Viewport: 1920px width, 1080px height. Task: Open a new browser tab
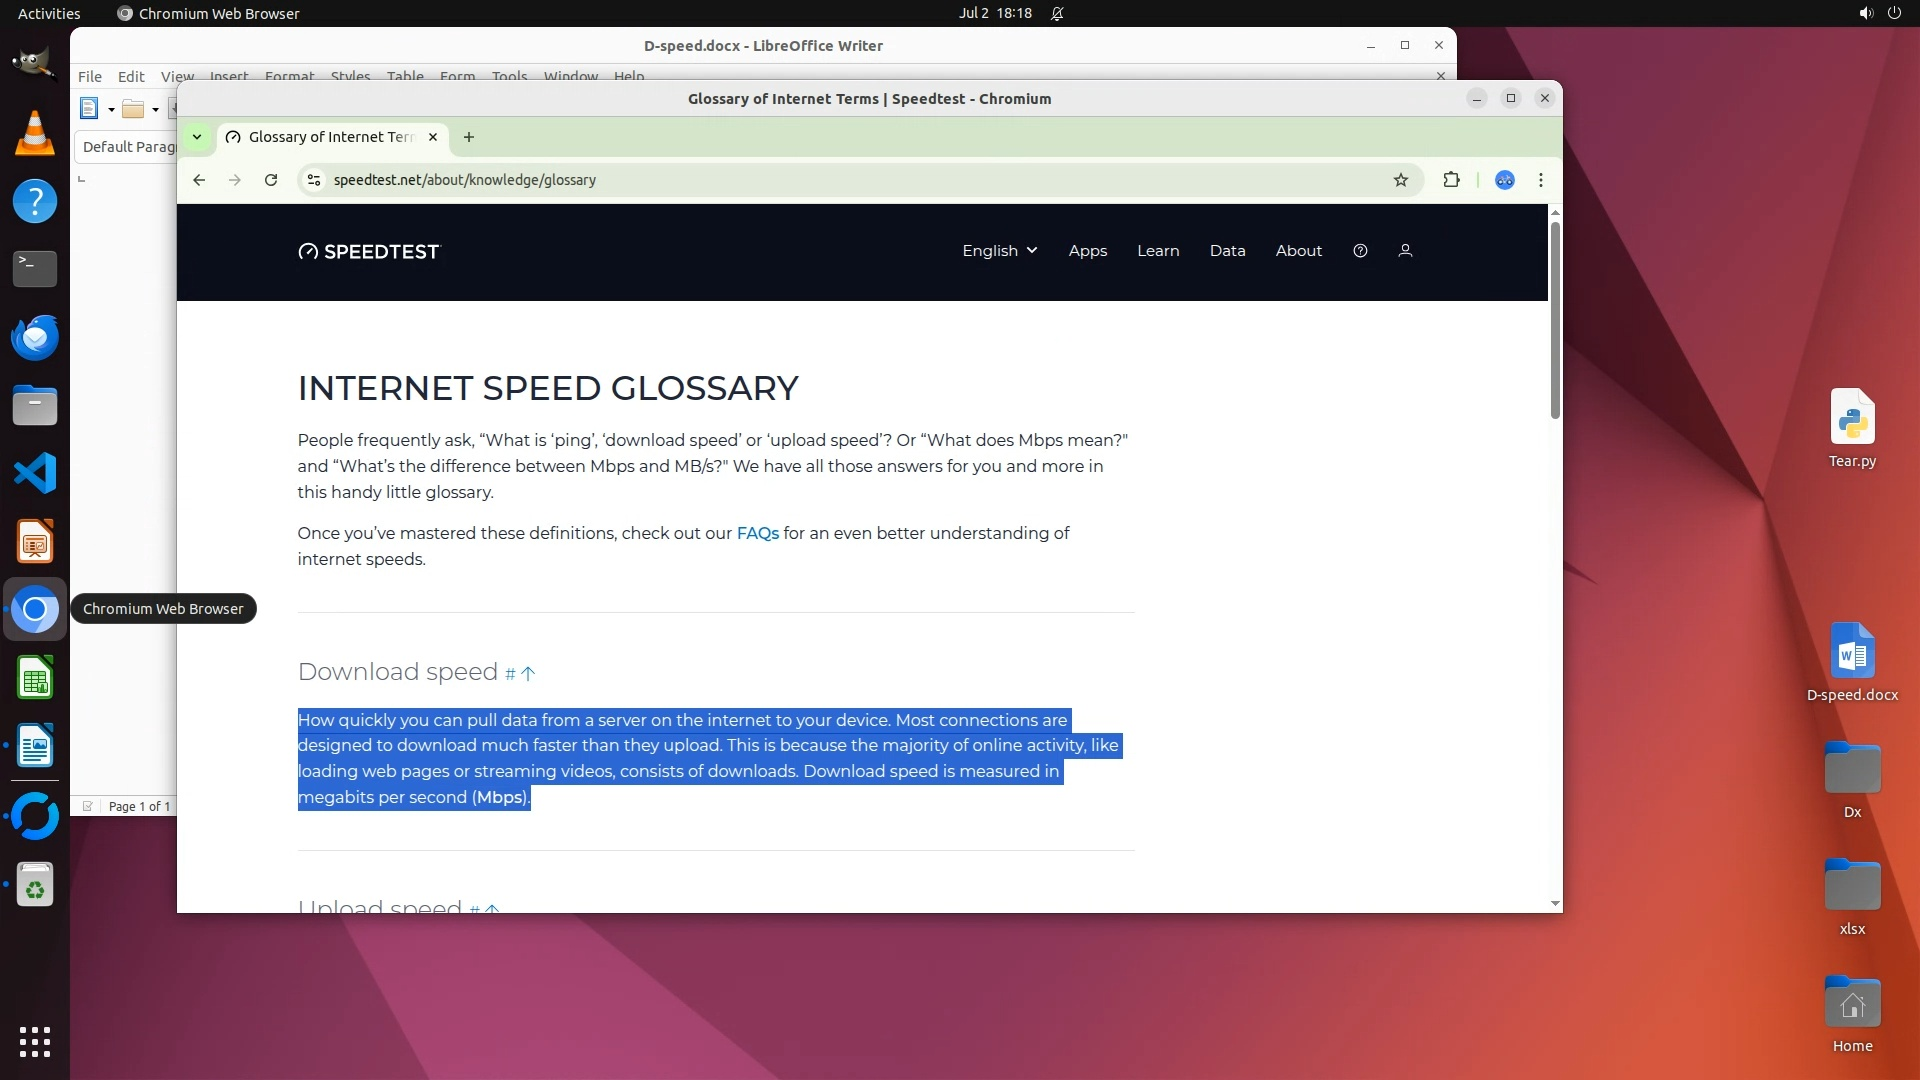coord(468,137)
